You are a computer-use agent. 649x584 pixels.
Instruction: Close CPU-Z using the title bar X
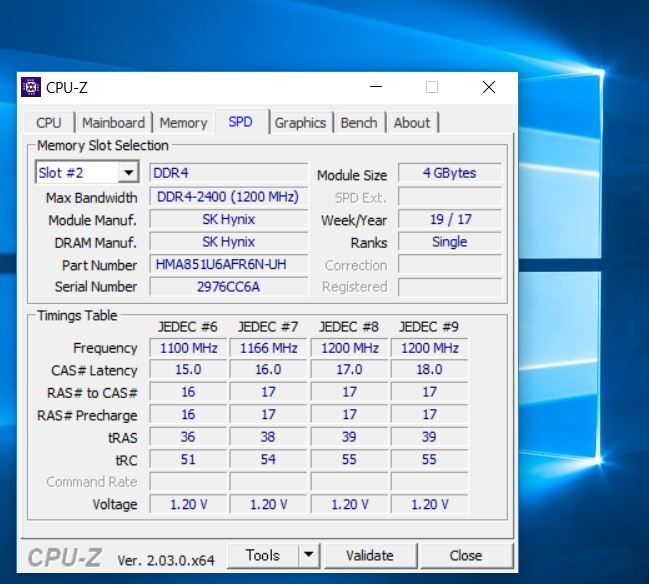(488, 87)
